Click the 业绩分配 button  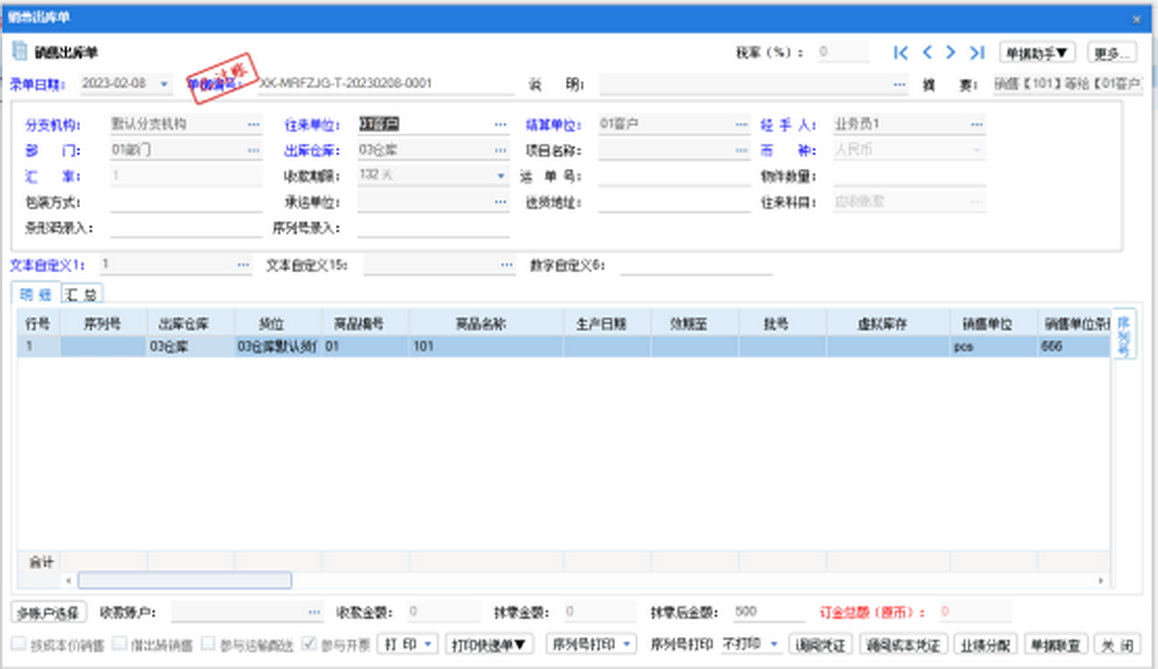[x=985, y=645]
